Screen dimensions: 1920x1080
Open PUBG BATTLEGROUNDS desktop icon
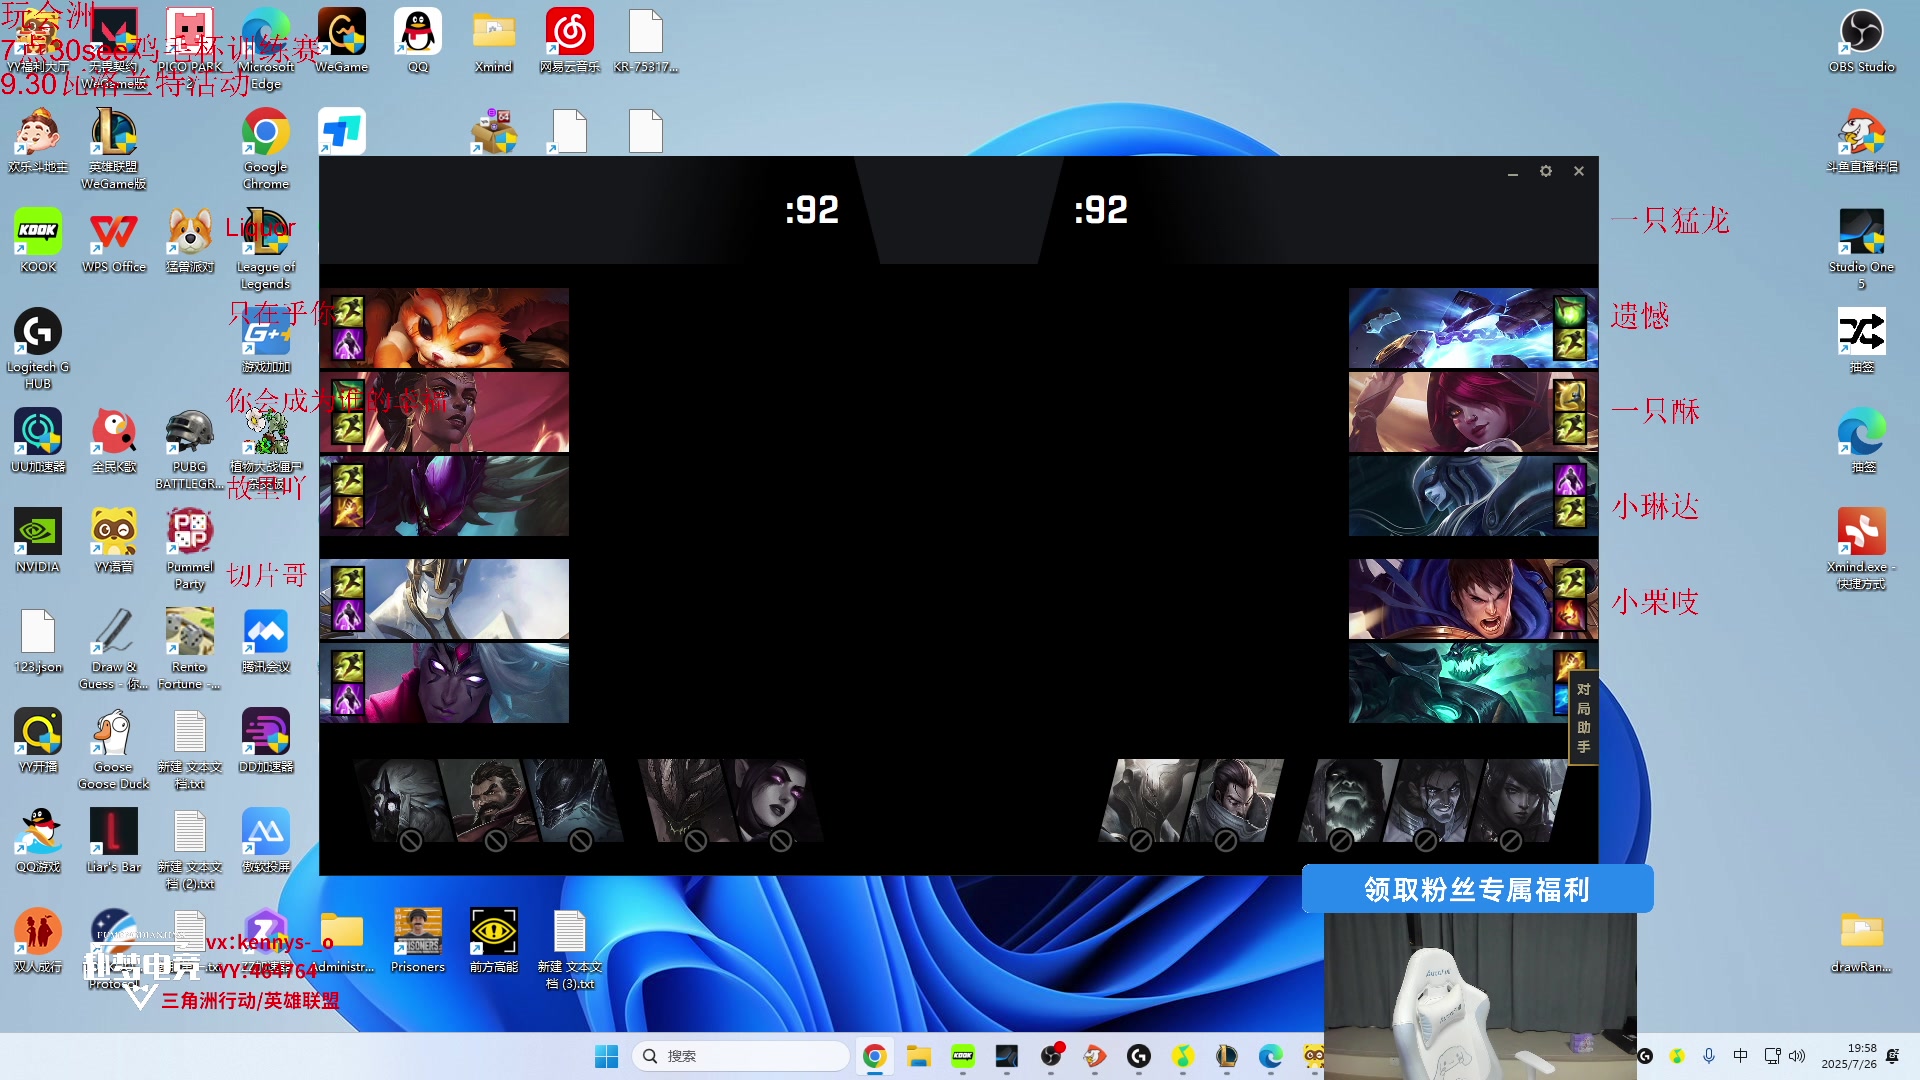click(190, 449)
